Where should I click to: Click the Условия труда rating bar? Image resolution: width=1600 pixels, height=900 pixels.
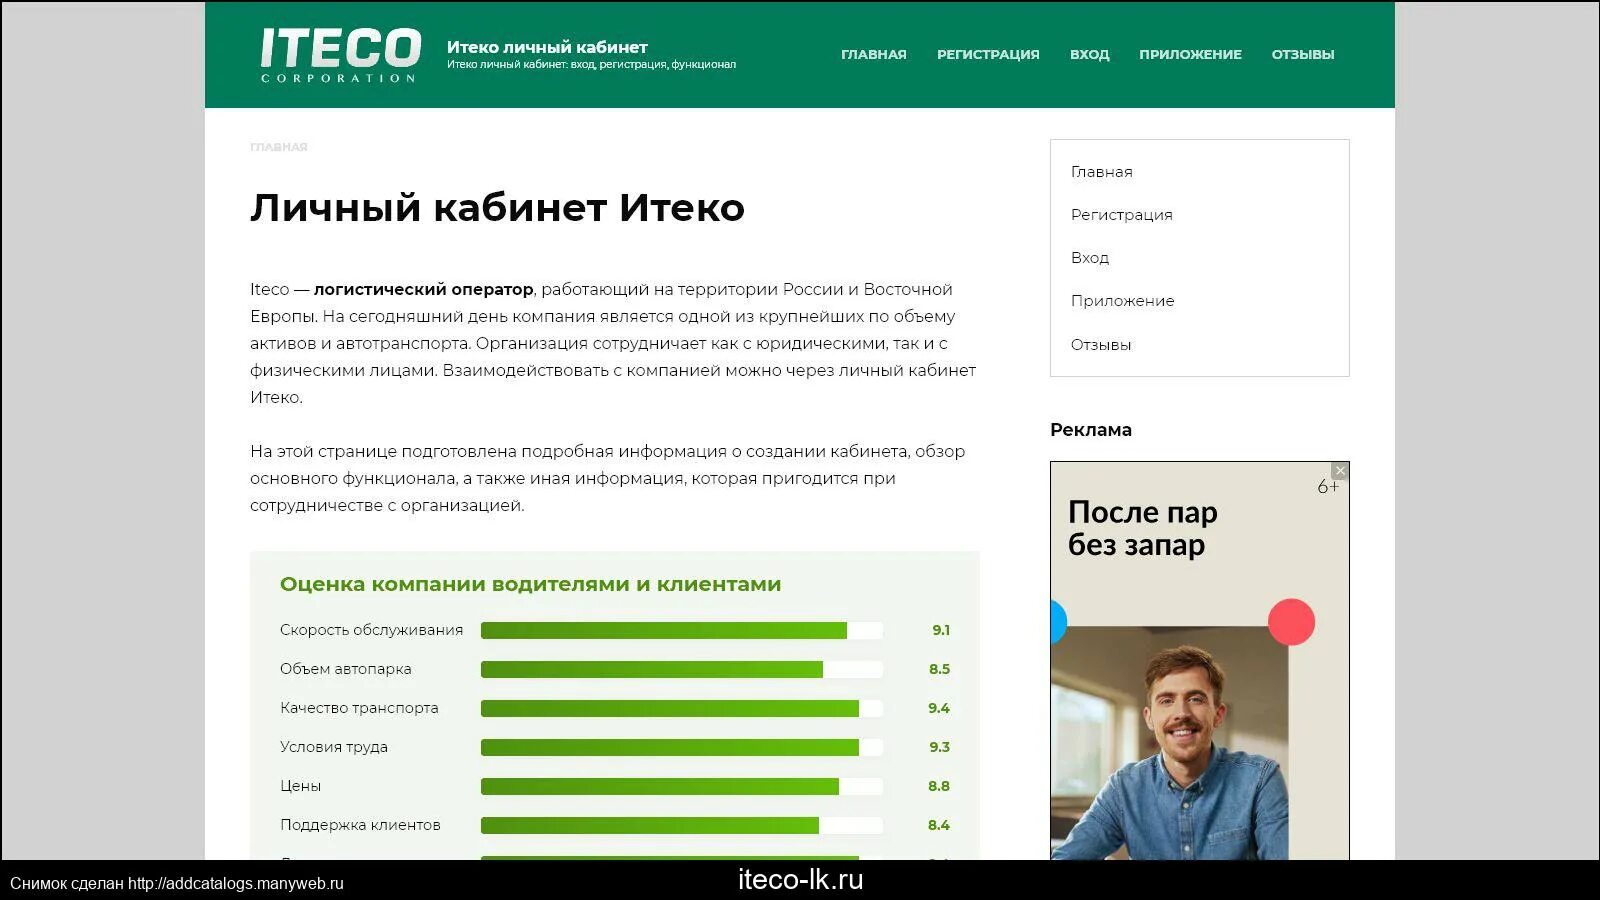(682, 747)
